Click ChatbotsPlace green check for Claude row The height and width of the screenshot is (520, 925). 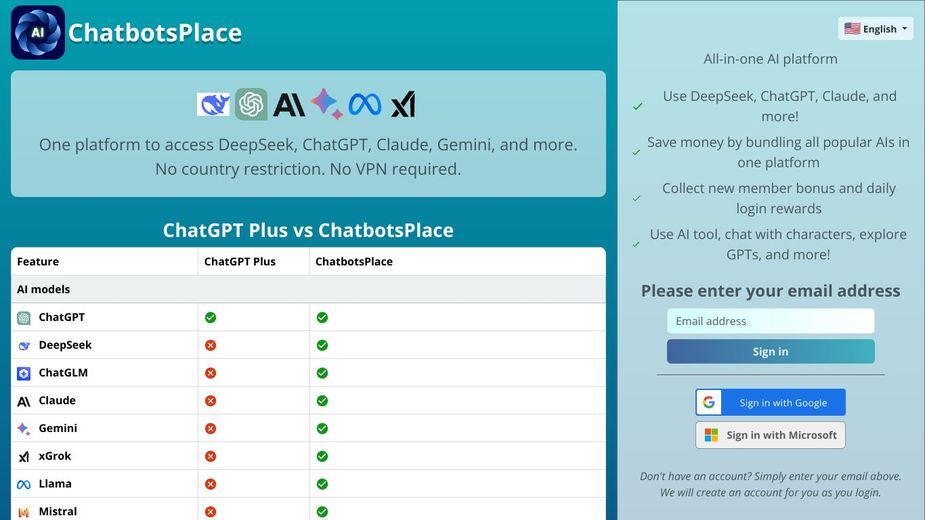(322, 401)
